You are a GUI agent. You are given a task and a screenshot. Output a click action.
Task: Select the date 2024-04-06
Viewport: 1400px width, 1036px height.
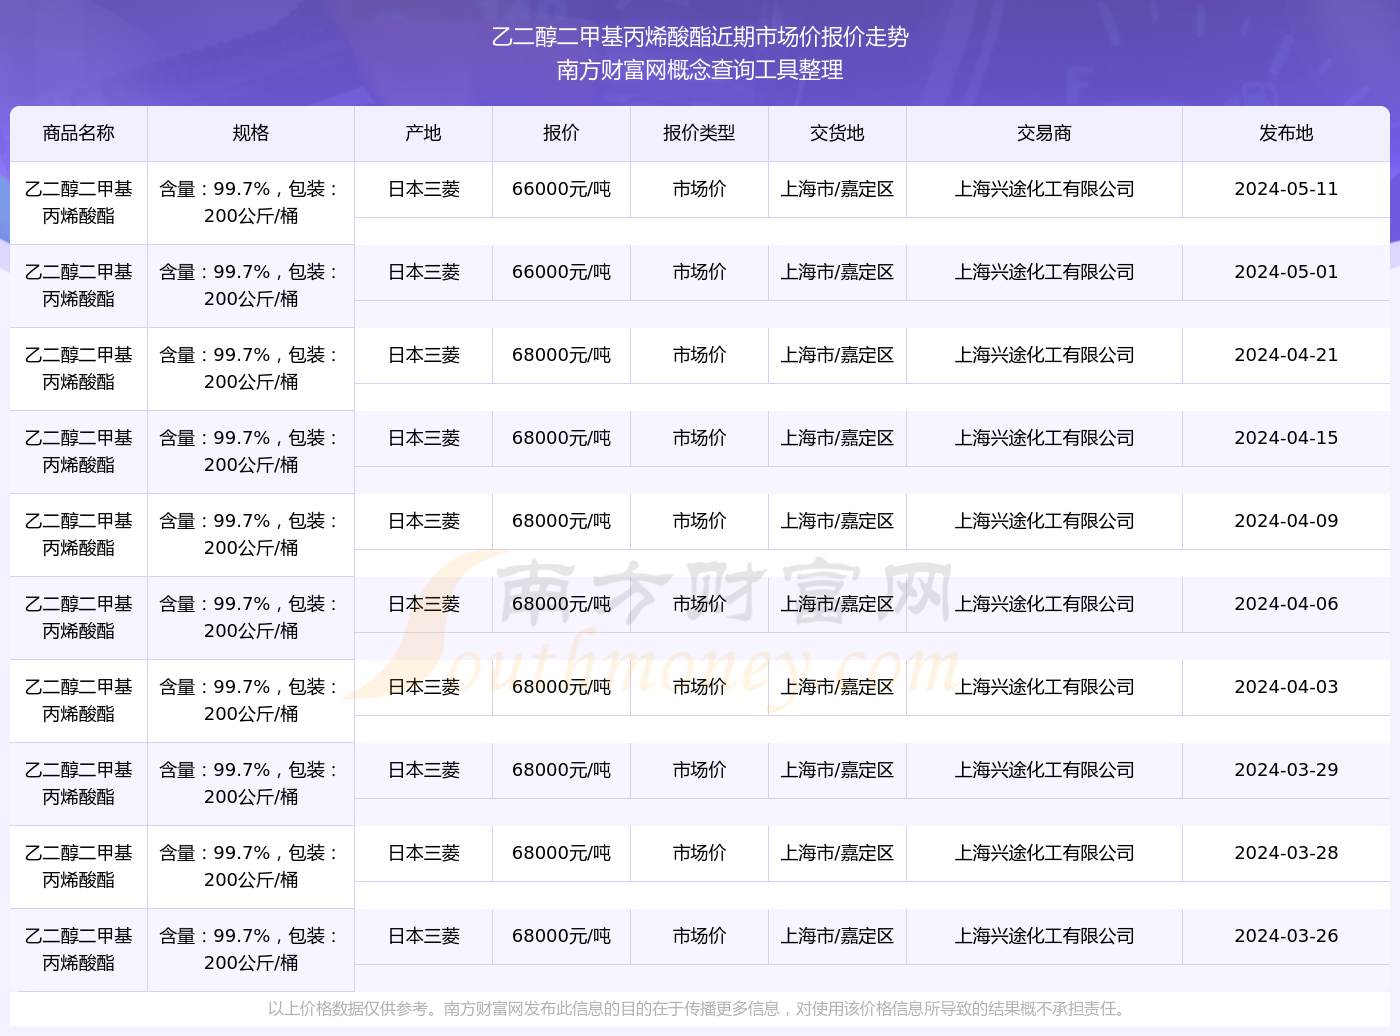point(1286,604)
